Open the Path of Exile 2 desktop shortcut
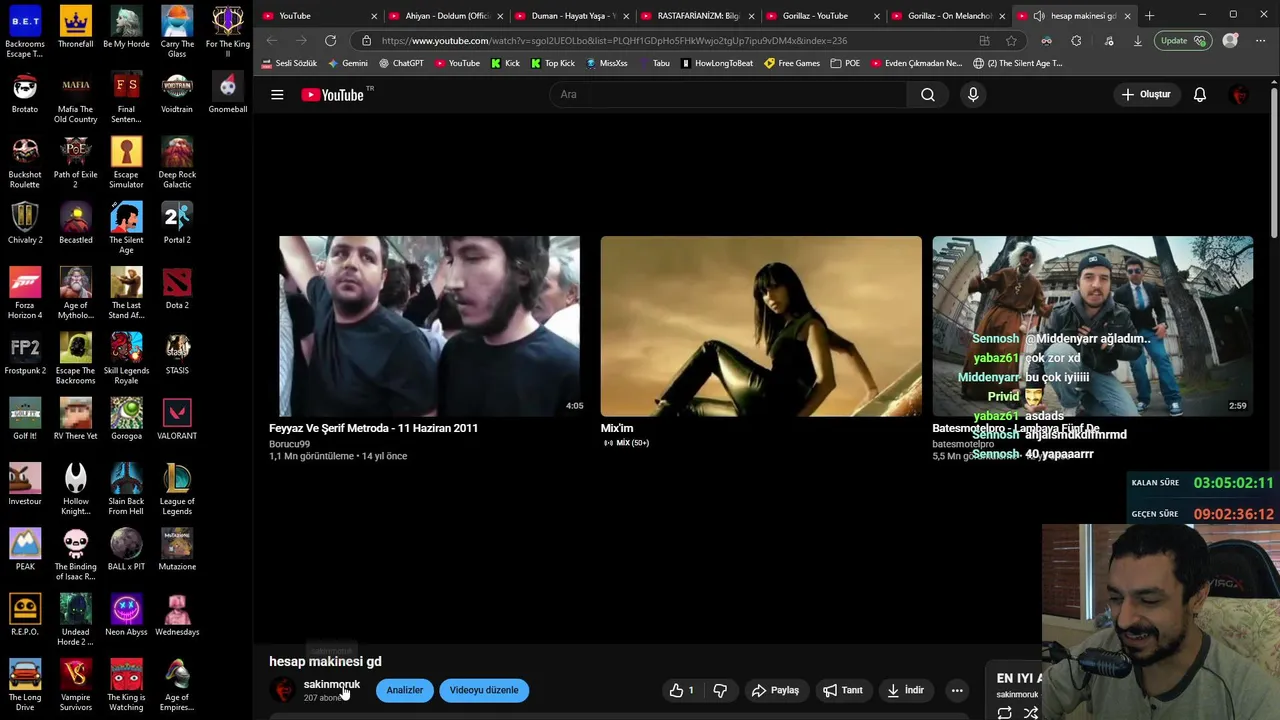The height and width of the screenshot is (720, 1280). click(75, 162)
